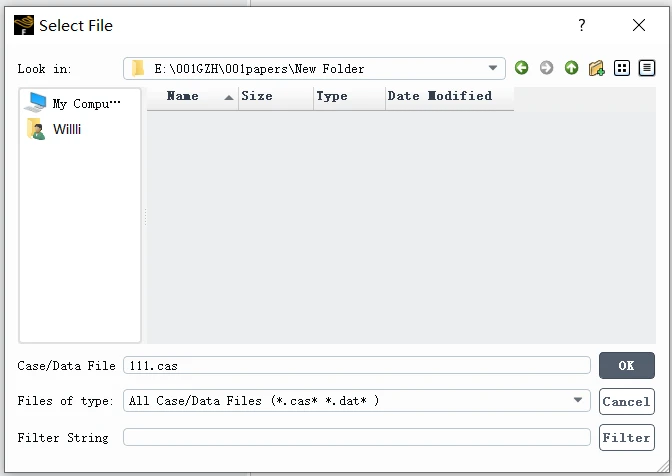Image resolution: width=672 pixels, height=476 pixels.
Task: Expand the Look in path dropdown
Action: pos(493,69)
